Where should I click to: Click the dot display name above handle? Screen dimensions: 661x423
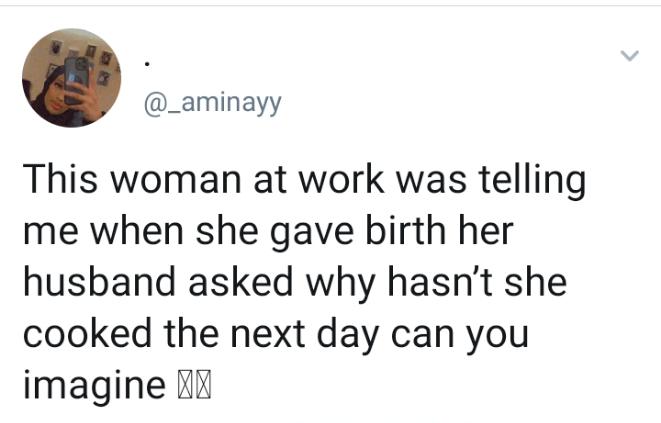(x=146, y=65)
